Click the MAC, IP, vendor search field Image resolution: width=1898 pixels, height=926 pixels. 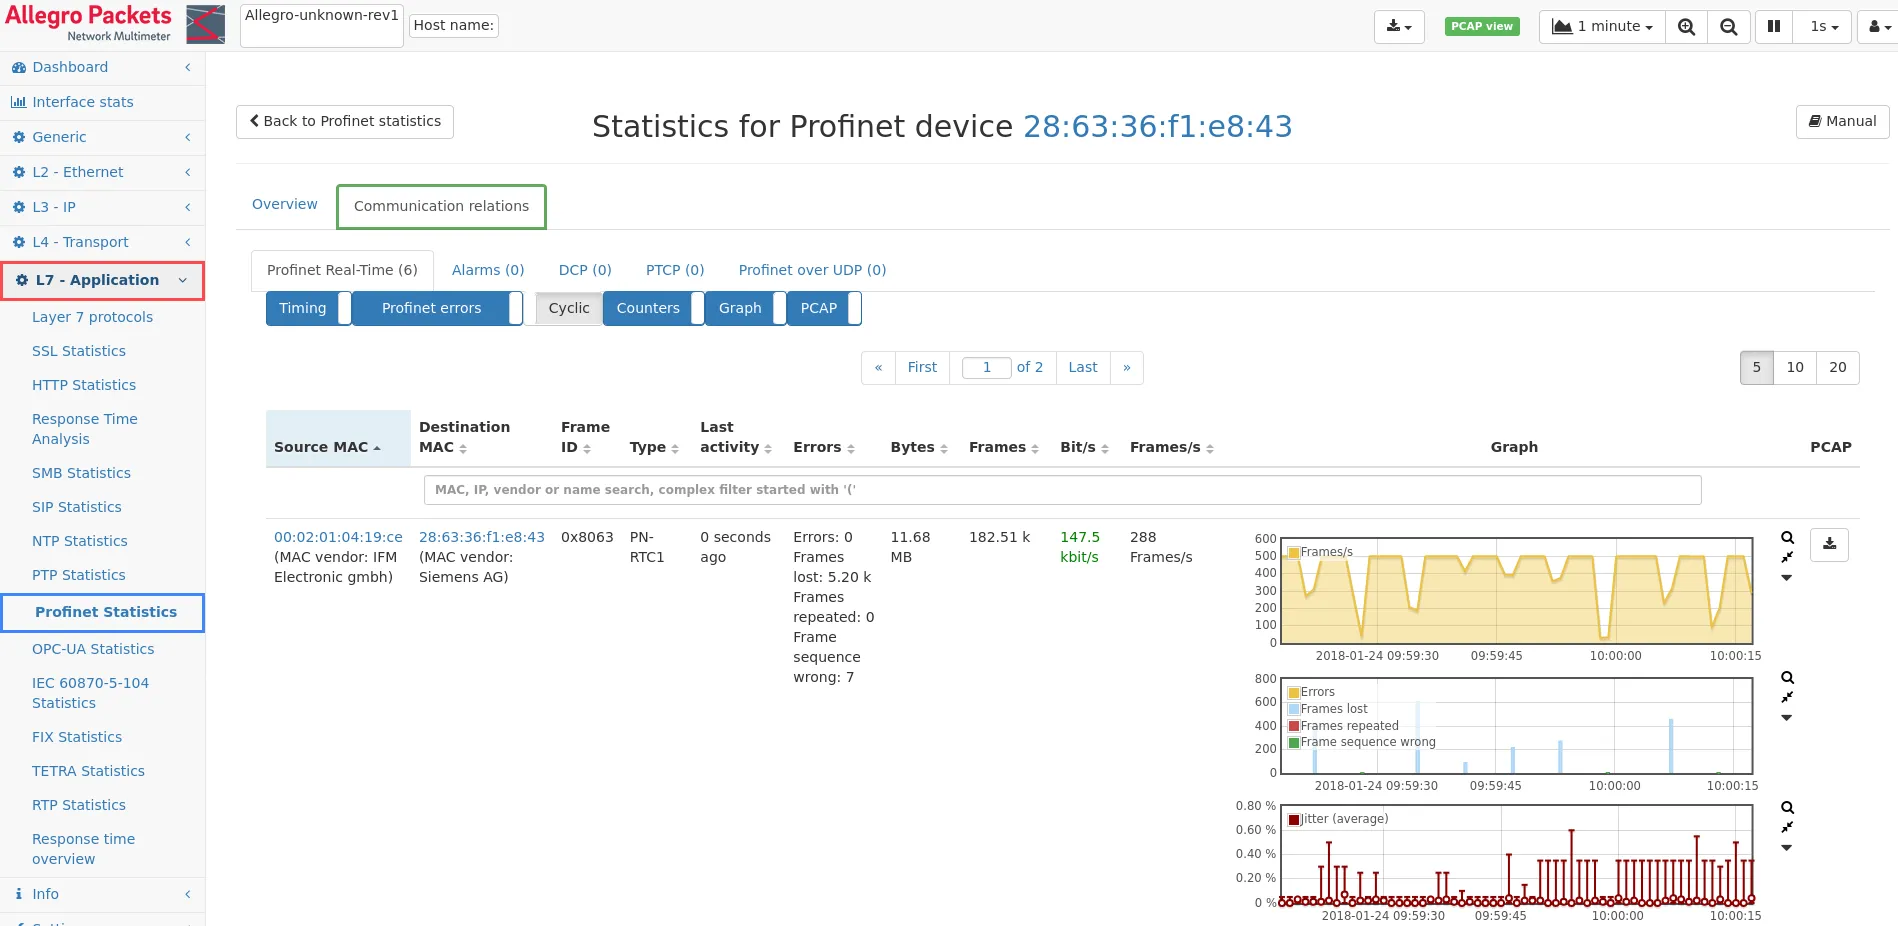(x=1062, y=490)
